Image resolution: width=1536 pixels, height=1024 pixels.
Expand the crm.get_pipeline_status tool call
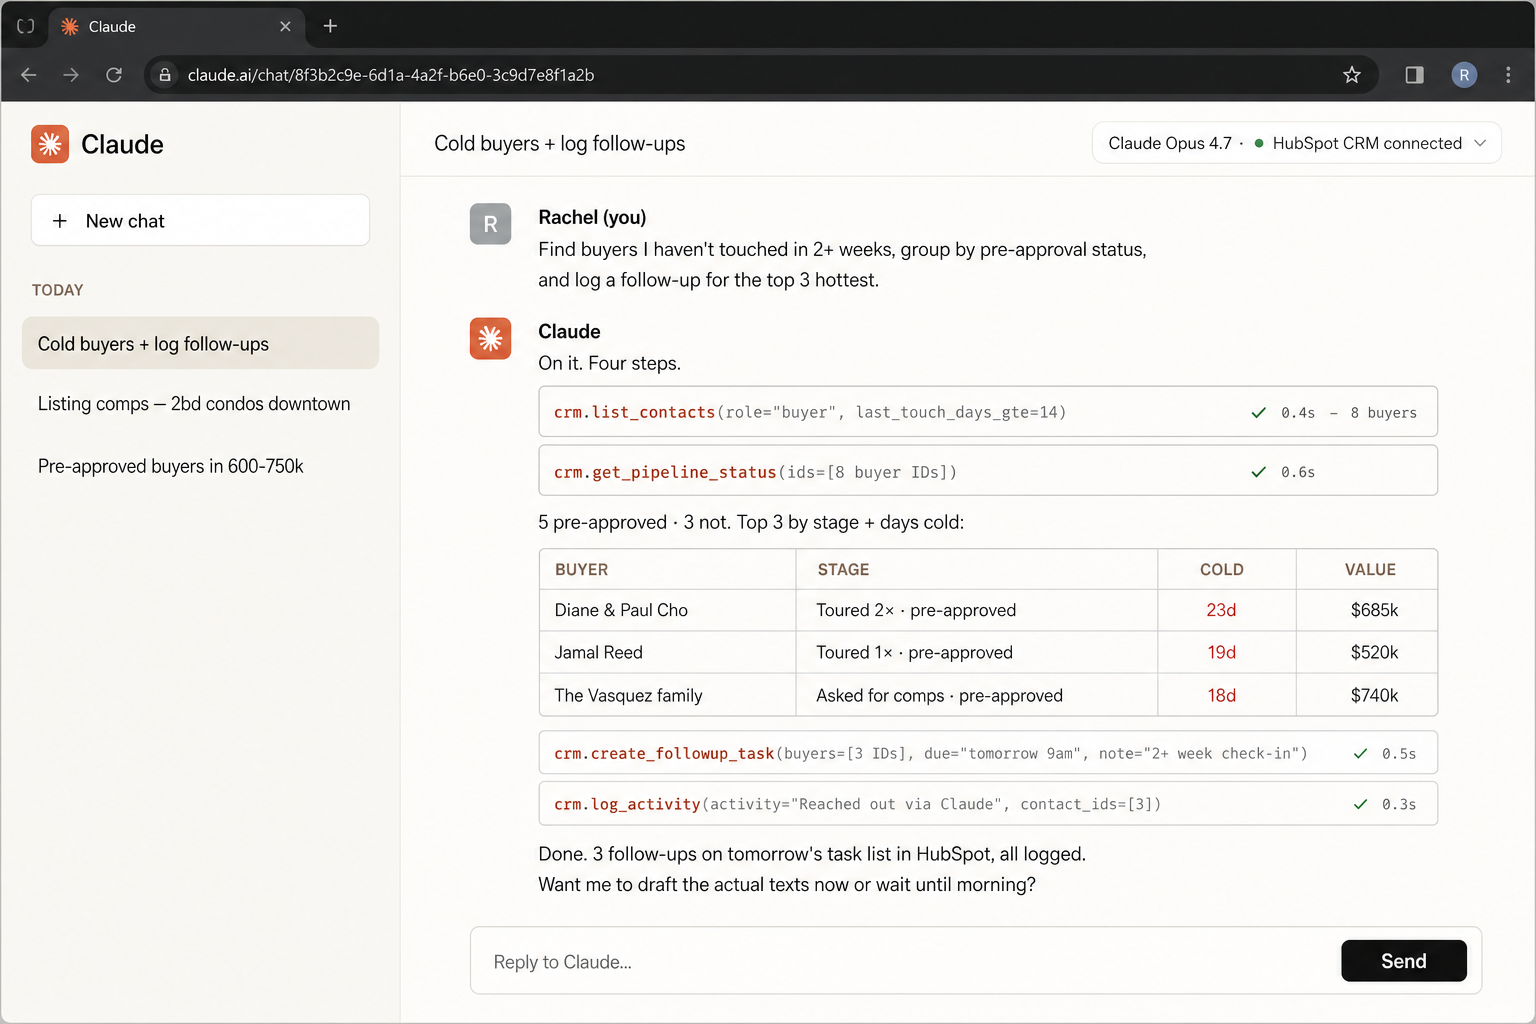tap(988, 470)
